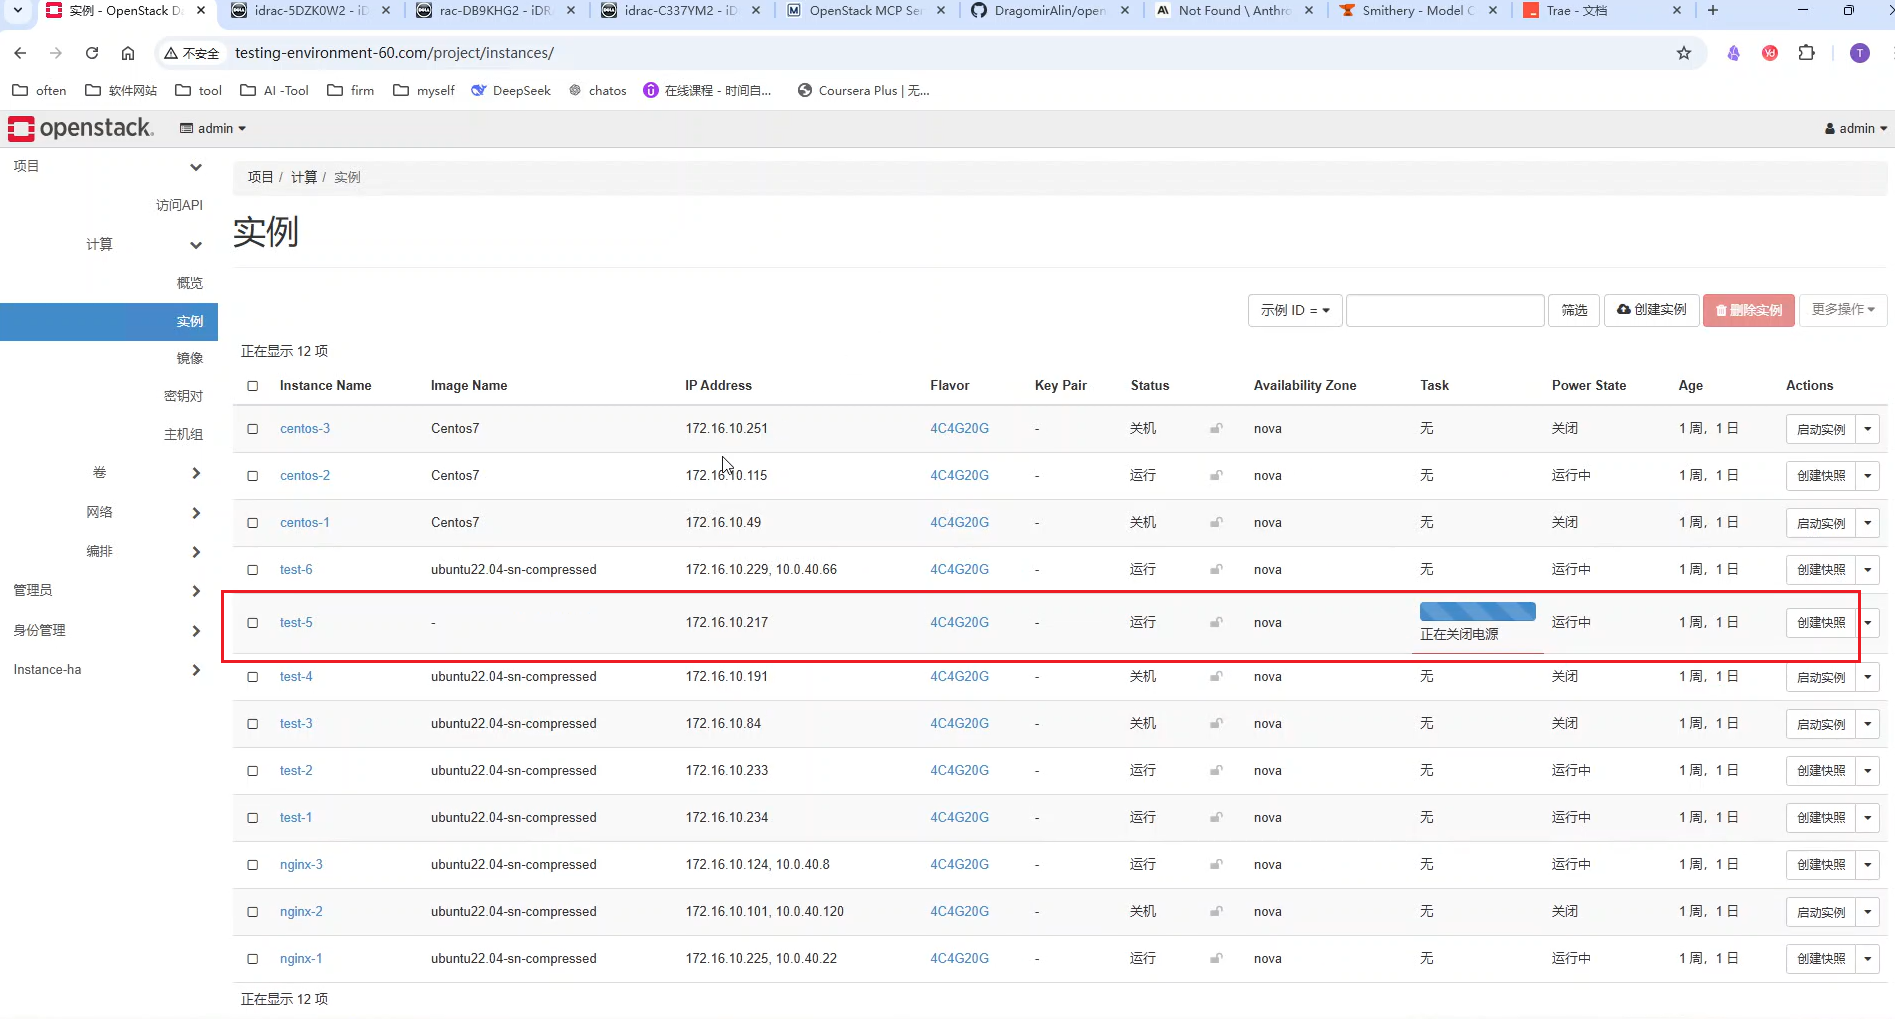Open actions dropdown arrow for centos-3

1868,429
